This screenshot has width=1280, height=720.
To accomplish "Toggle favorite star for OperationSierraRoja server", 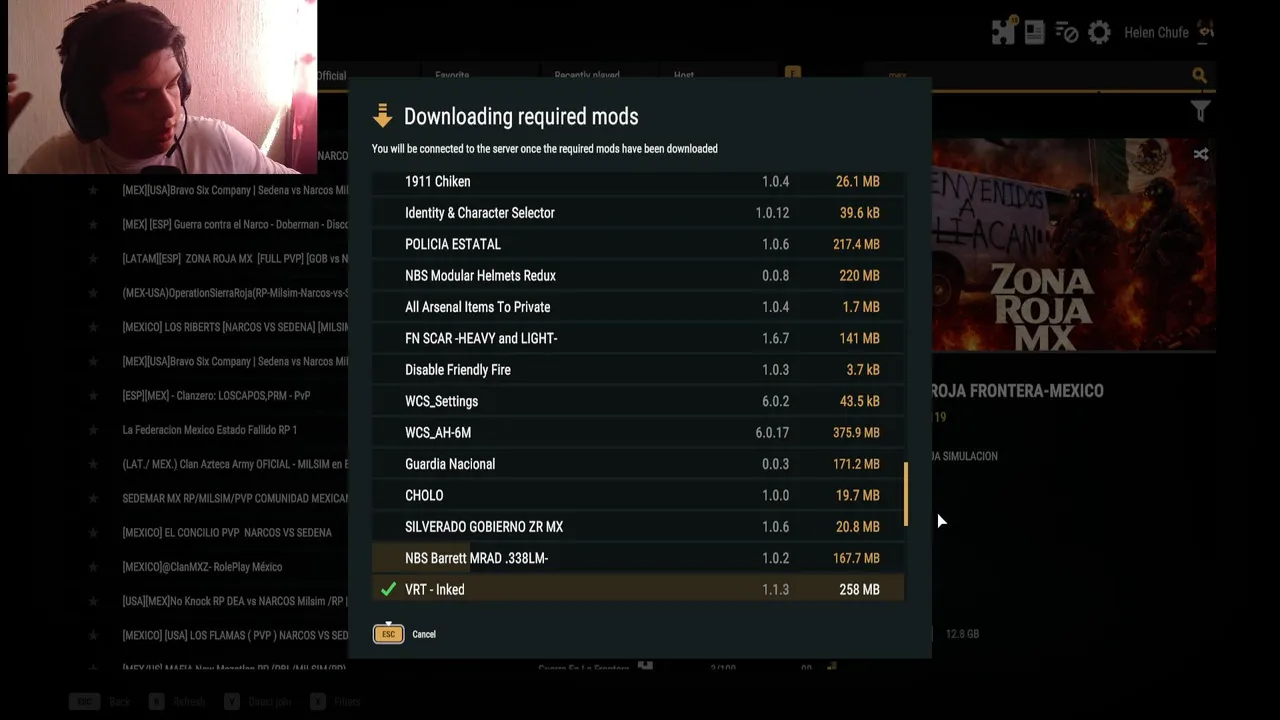I will [93, 293].
